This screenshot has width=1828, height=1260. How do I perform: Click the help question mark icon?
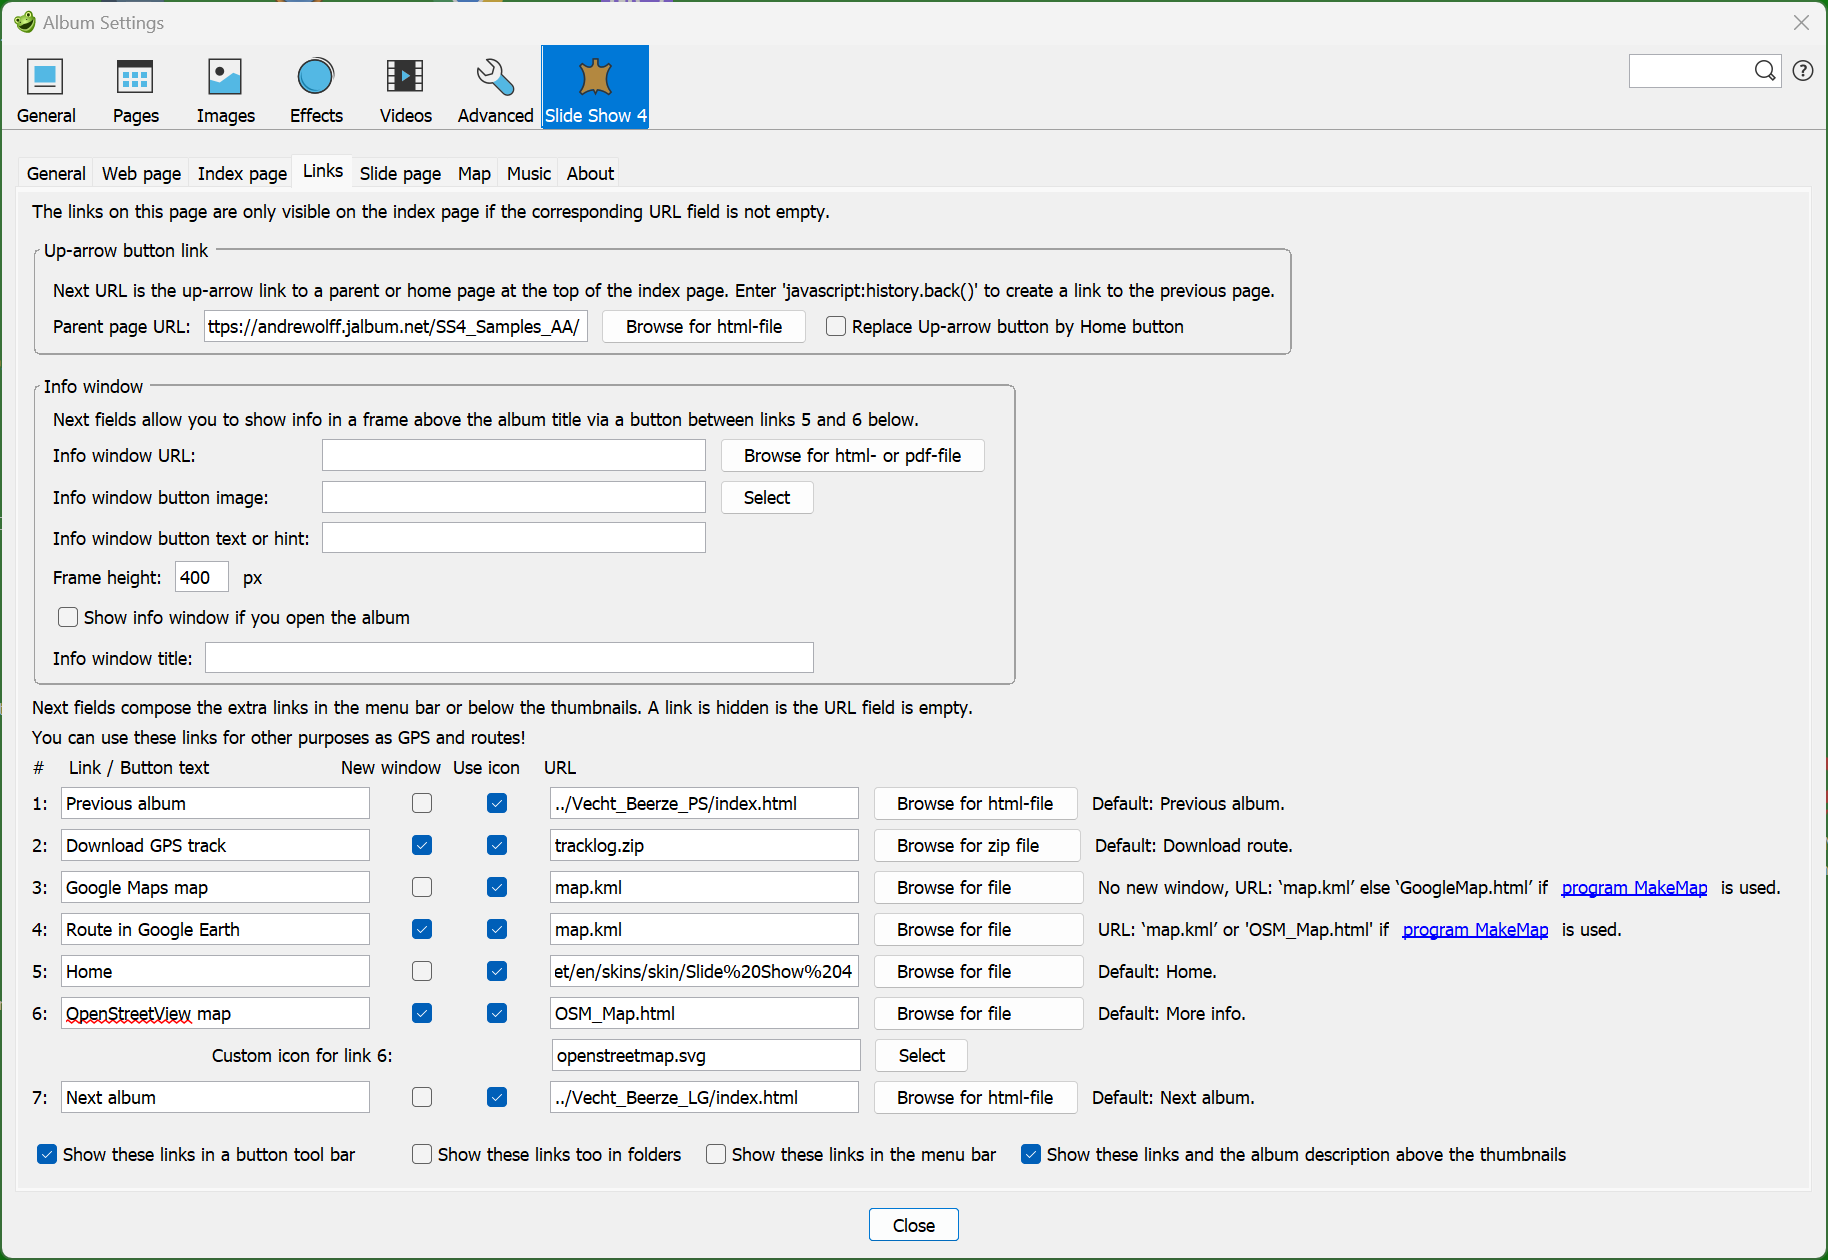(1802, 70)
